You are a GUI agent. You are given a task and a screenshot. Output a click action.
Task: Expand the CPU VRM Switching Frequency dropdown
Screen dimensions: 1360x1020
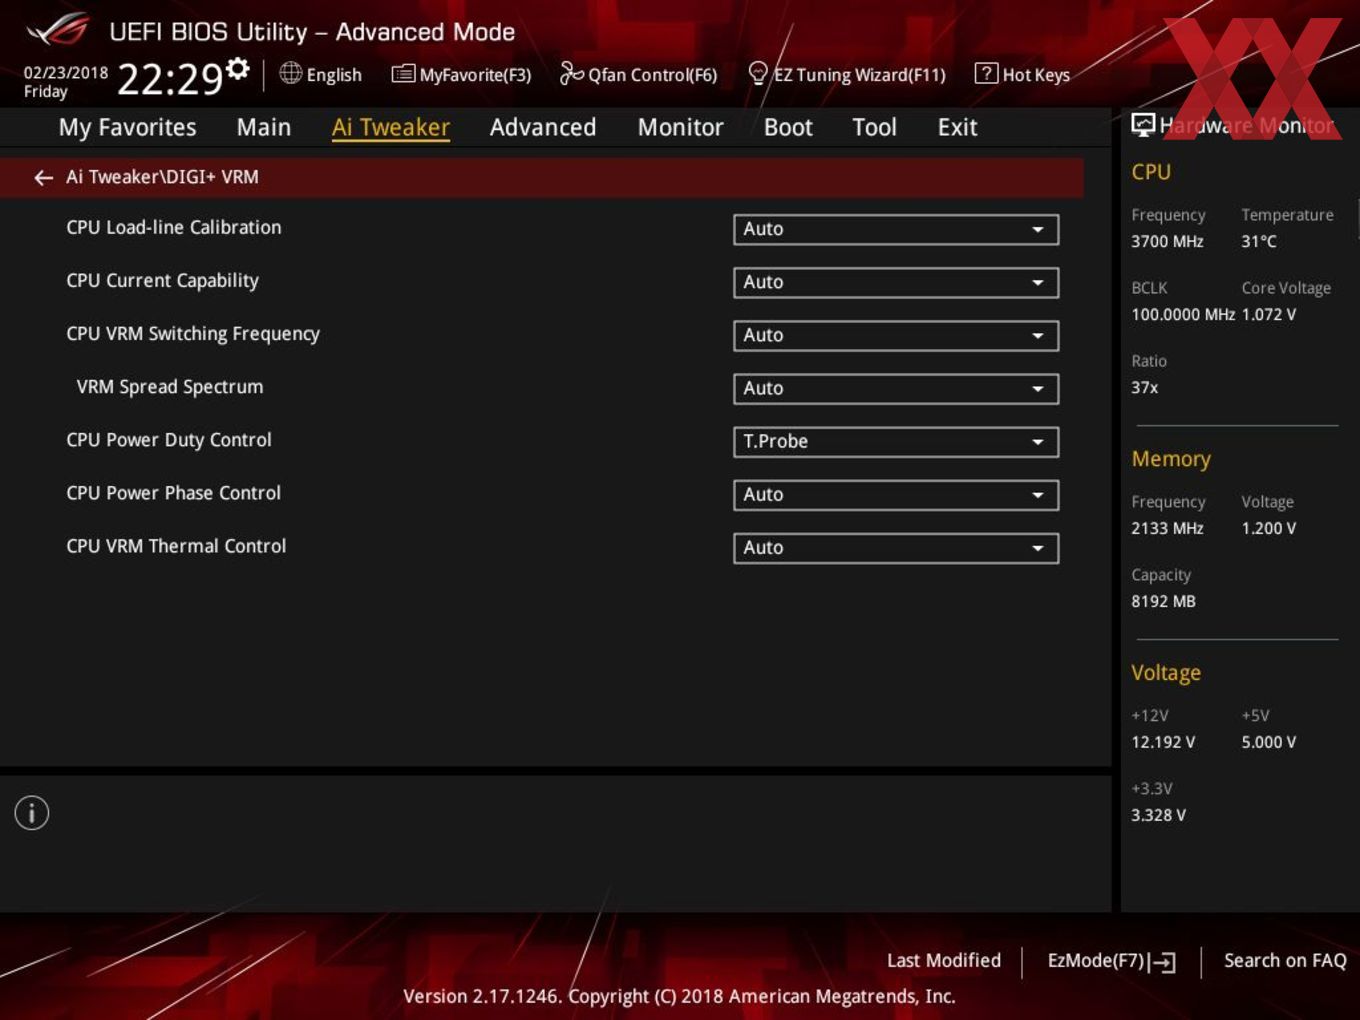[x=896, y=335]
